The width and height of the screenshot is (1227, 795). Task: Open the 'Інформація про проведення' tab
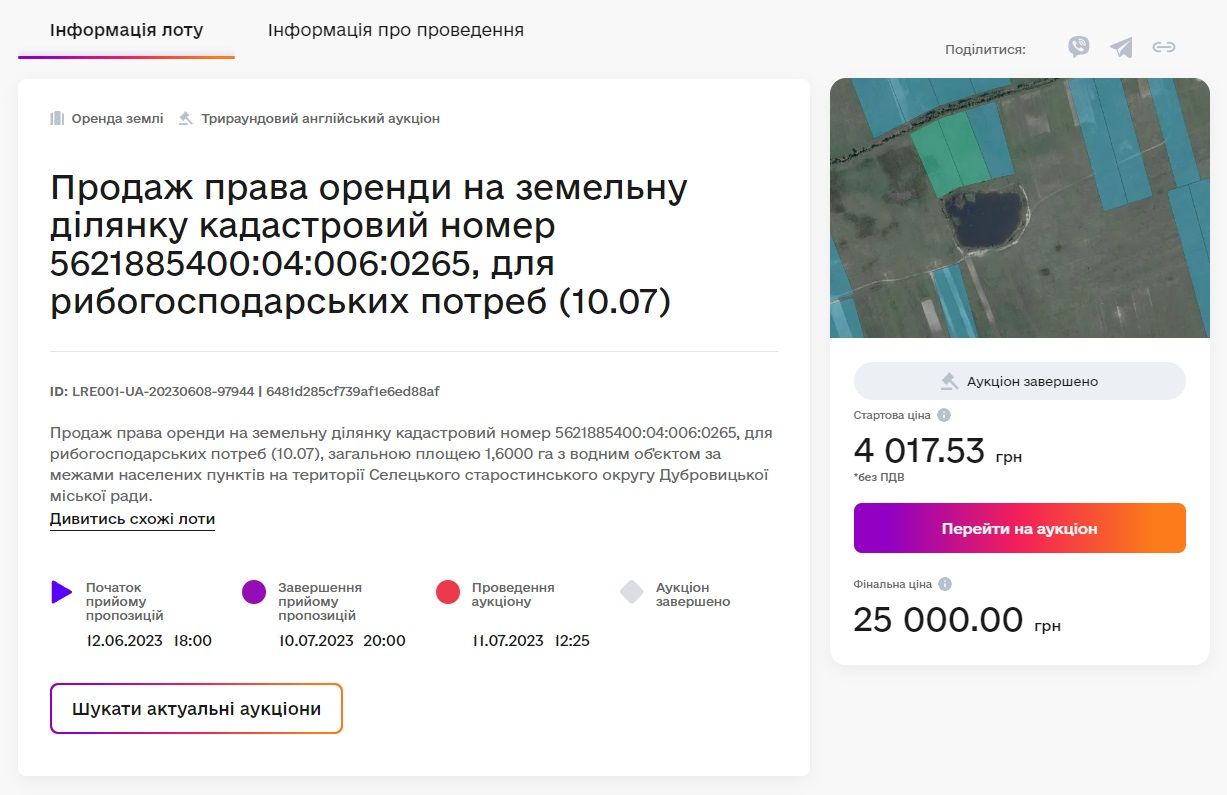(395, 30)
